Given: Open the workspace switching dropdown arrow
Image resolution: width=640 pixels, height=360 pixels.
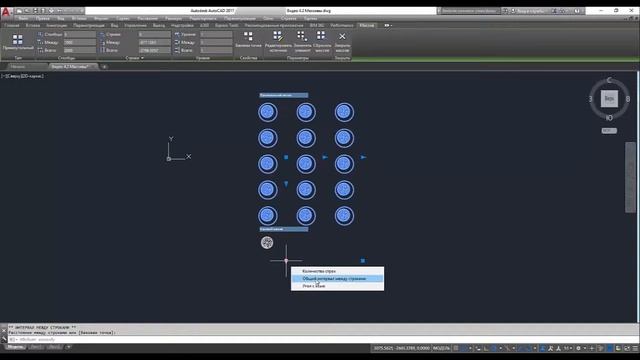Looking at the screenshot, I should click(x=584, y=348).
